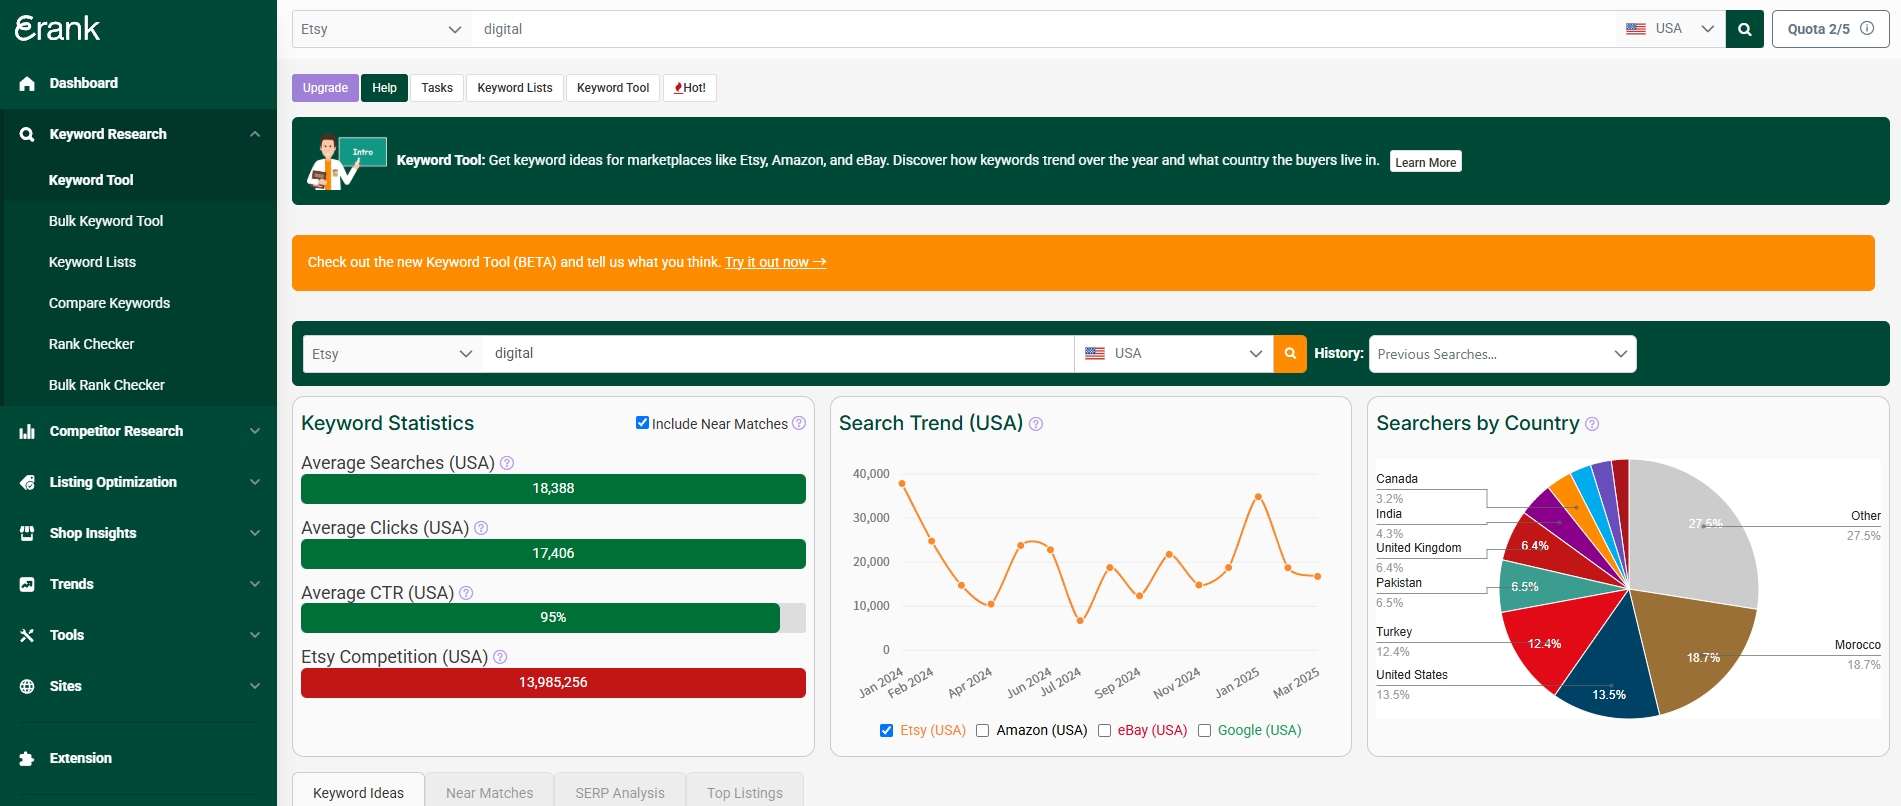Screen dimensions: 1901x806
Task: Open Dashboard home icon in sidebar
Action: point(27,84)
